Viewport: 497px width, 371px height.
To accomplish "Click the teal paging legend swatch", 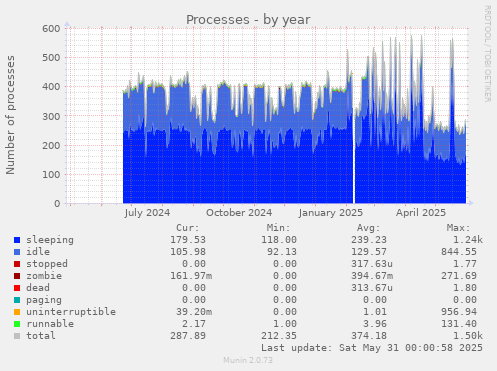I will (17, 300).
